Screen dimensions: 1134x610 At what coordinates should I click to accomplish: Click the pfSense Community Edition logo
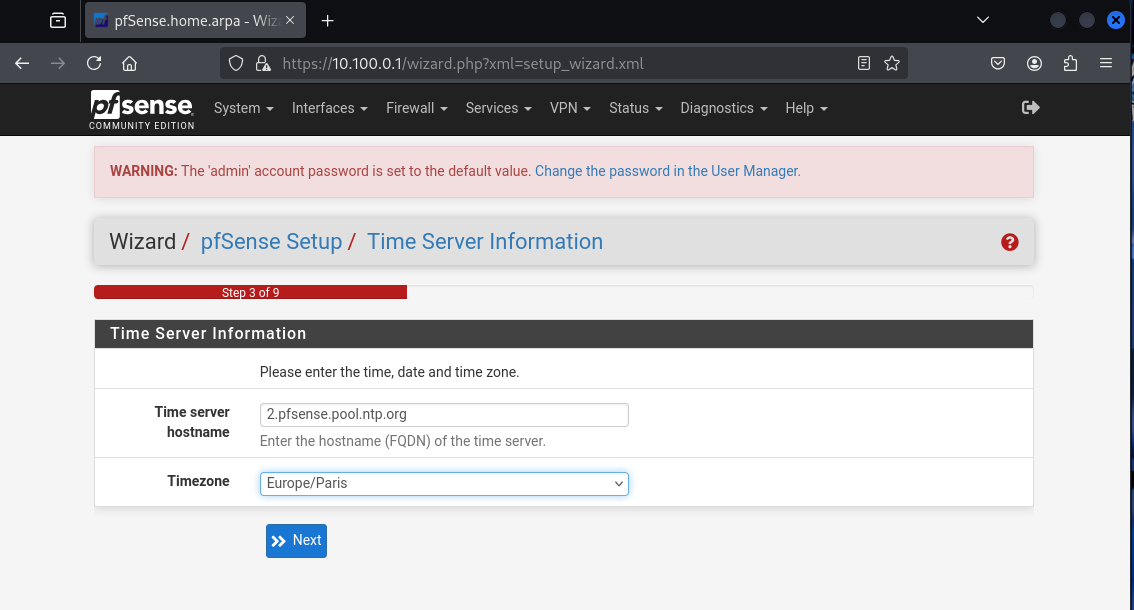[x=142, y=110]
